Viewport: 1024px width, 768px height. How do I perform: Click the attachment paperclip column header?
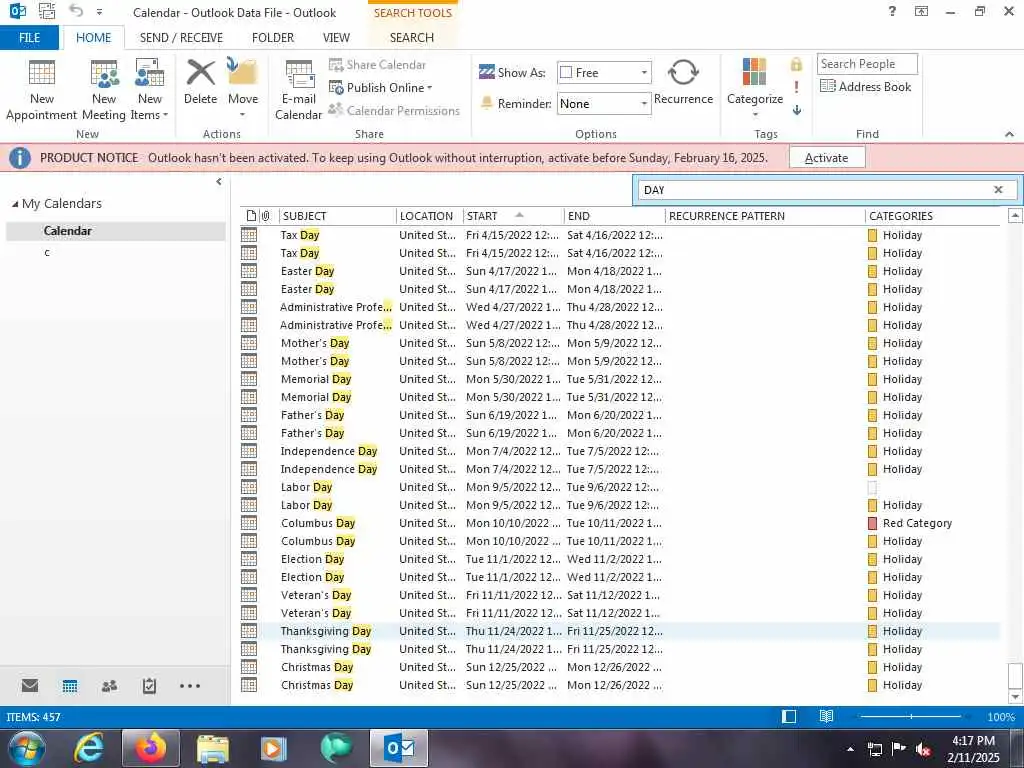click(x=266, y=216)
